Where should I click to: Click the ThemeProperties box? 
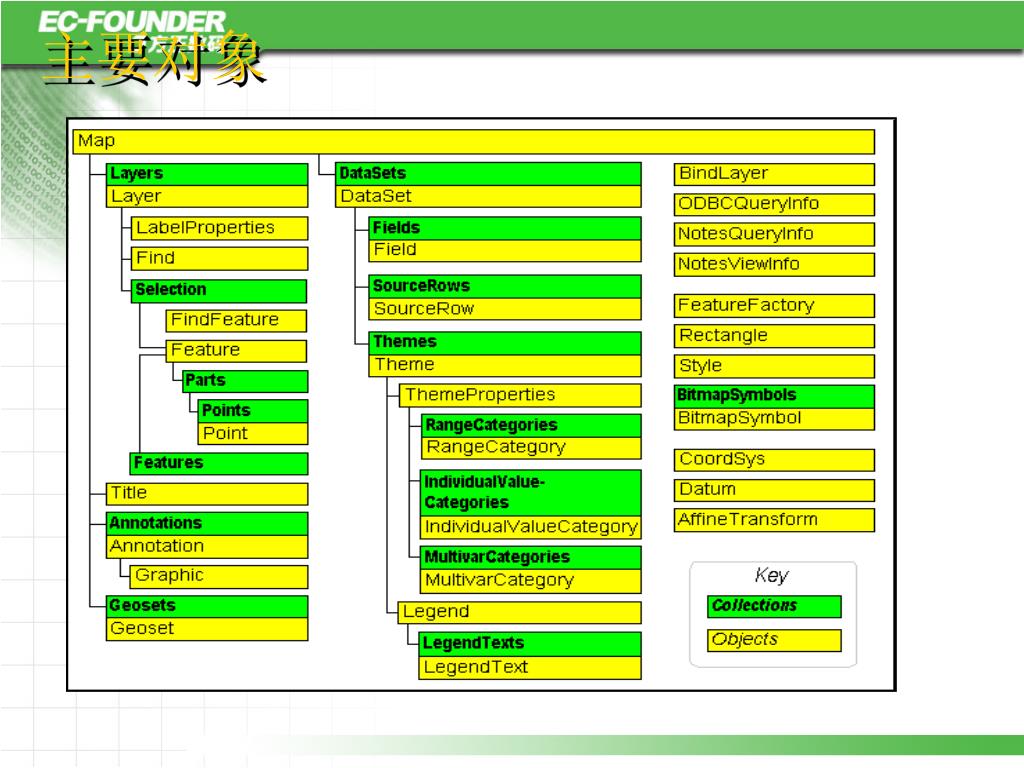[520, 395]
